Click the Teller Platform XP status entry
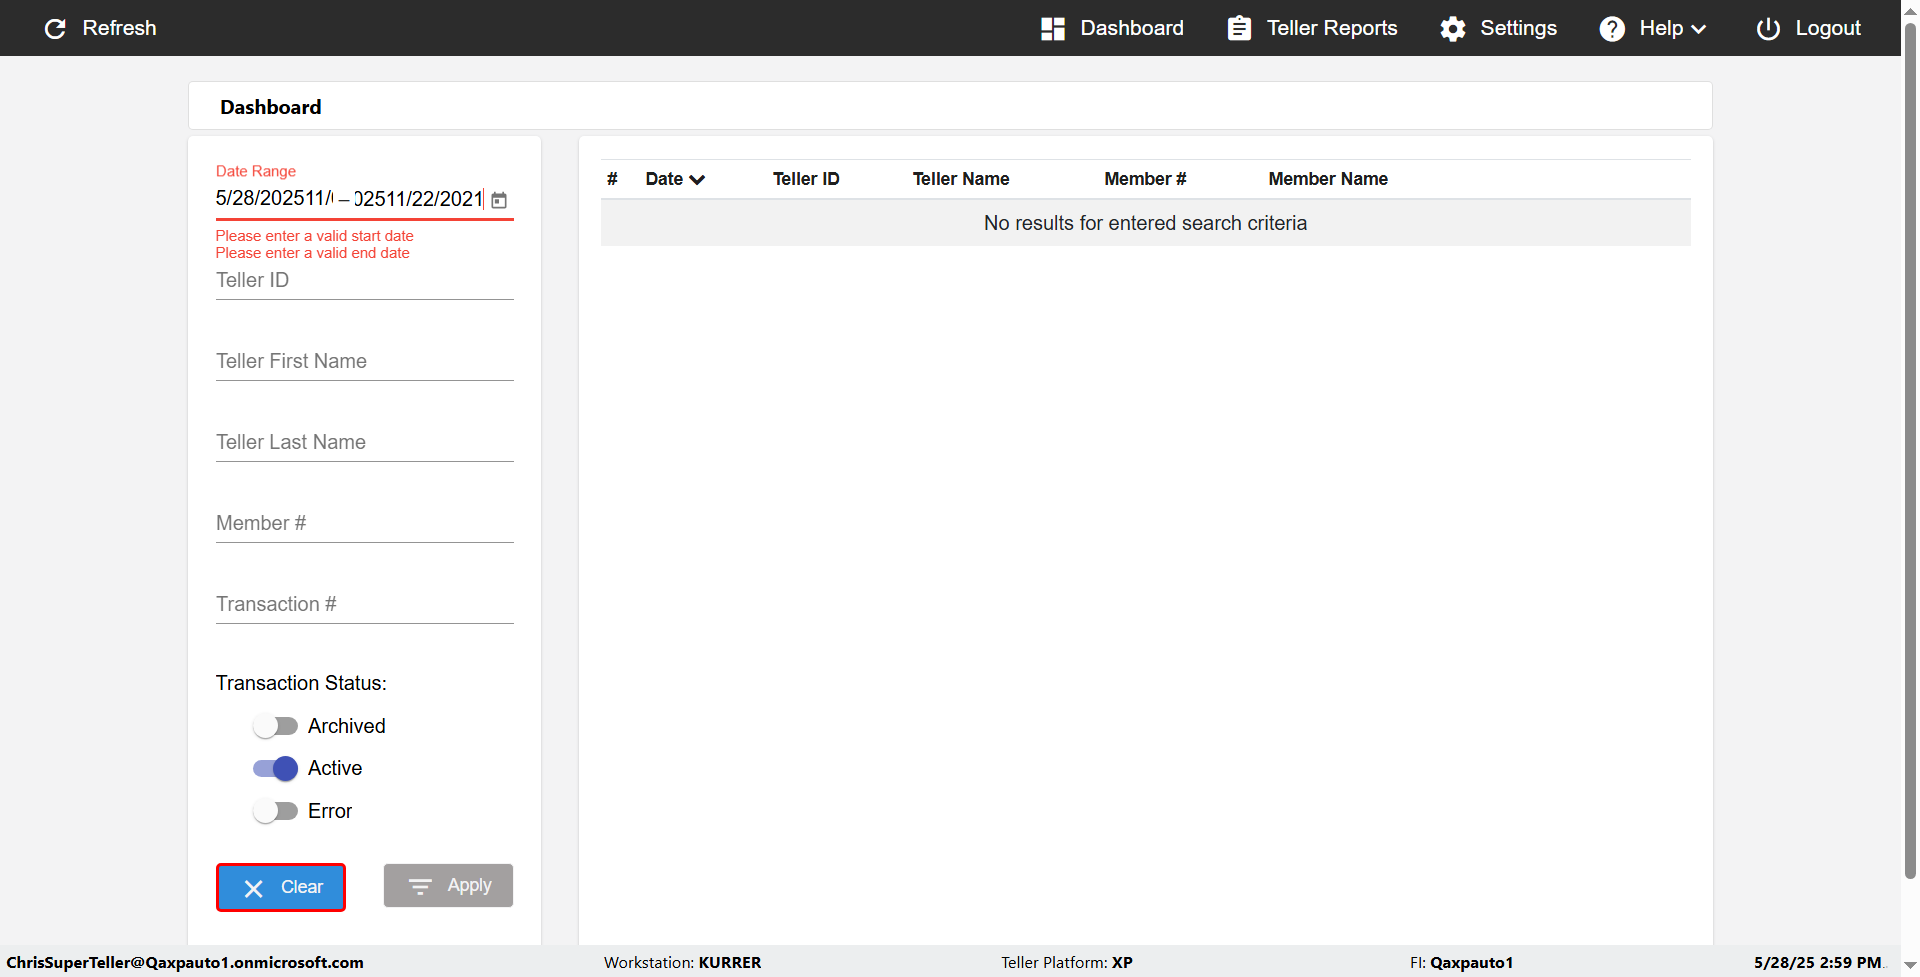Image resolution: width=1920 pixels, height=977 pixels. click(x=1067, y=962)
